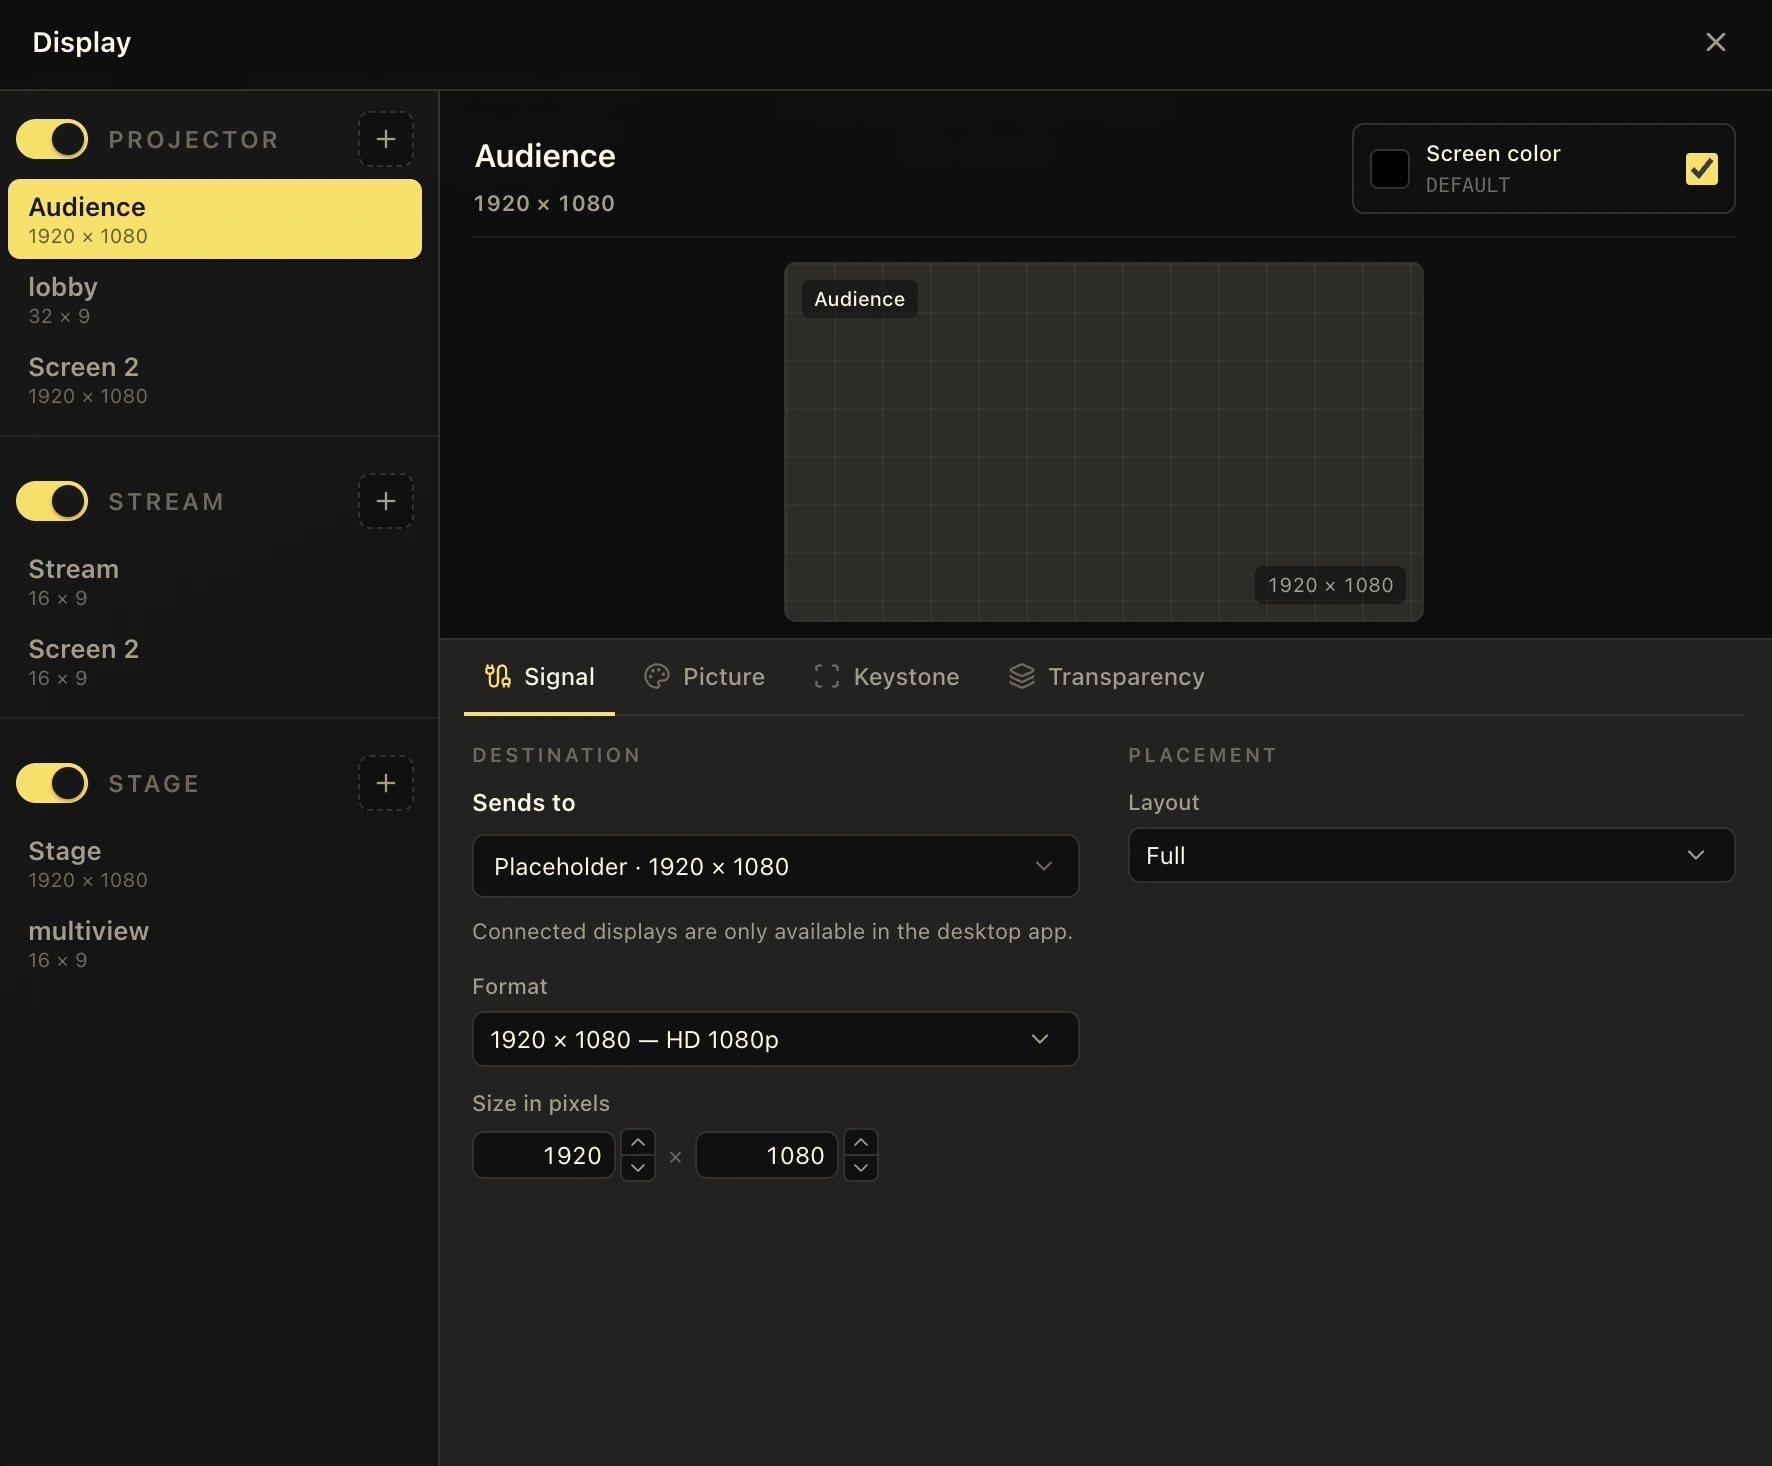Screen dimensions: 1772x1466
Task: Increase the pixel height value
Action: 861,1142
